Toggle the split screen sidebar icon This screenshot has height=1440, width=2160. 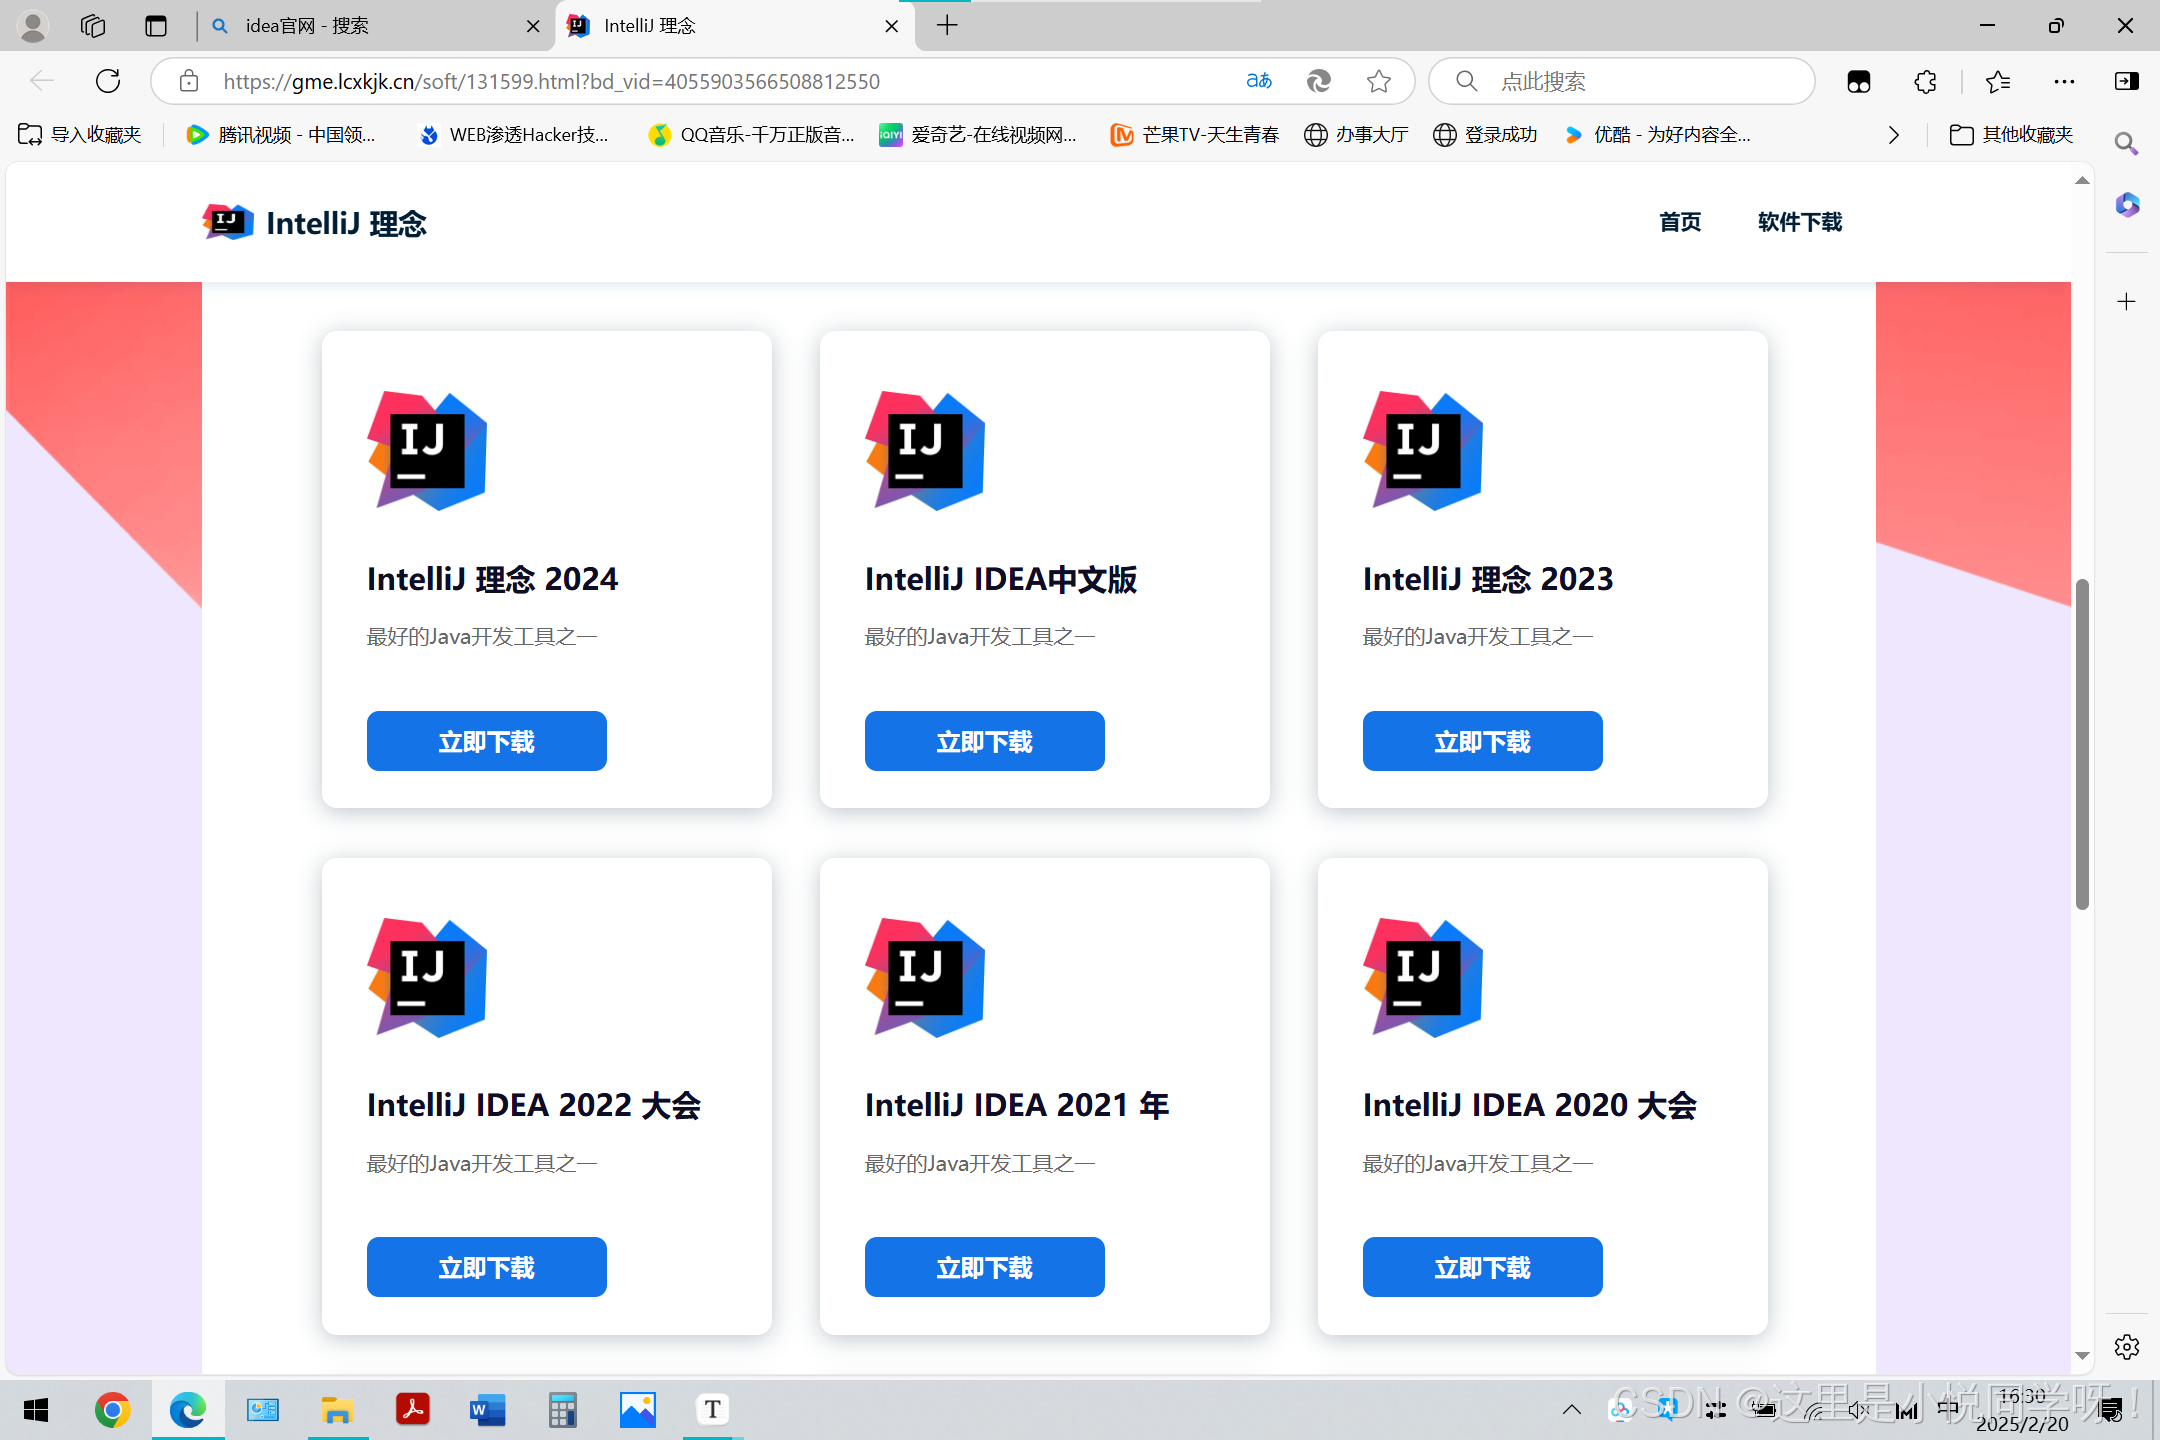pyautogui.click(x=2127, y=82)
